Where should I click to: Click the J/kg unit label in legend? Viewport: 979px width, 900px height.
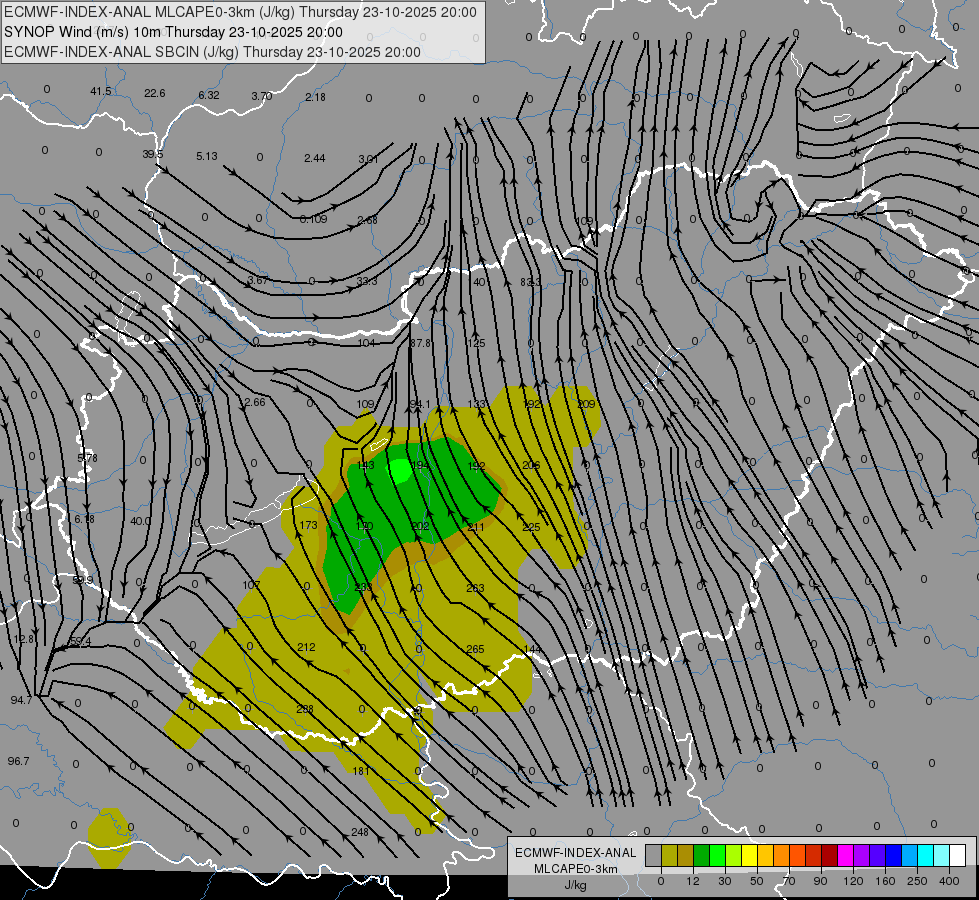click(575, 885)
